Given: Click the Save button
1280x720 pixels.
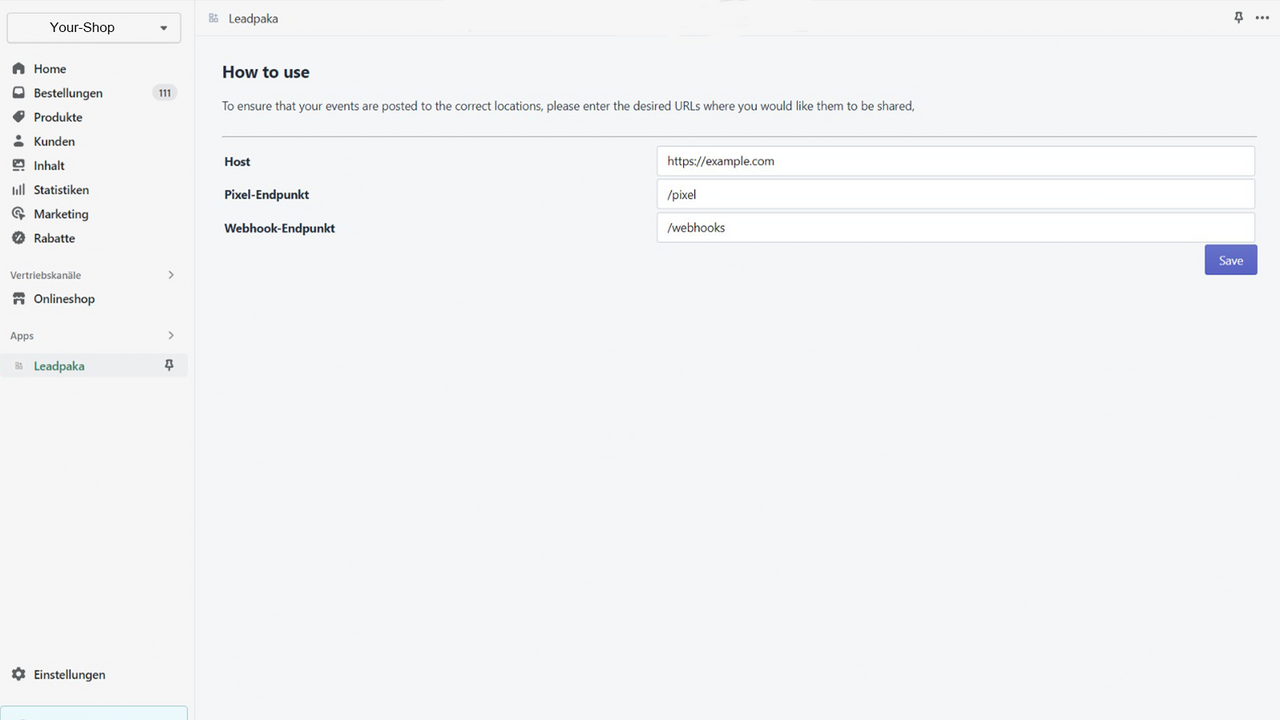Looking at the screenshot, I should (x=1230, y=259).
